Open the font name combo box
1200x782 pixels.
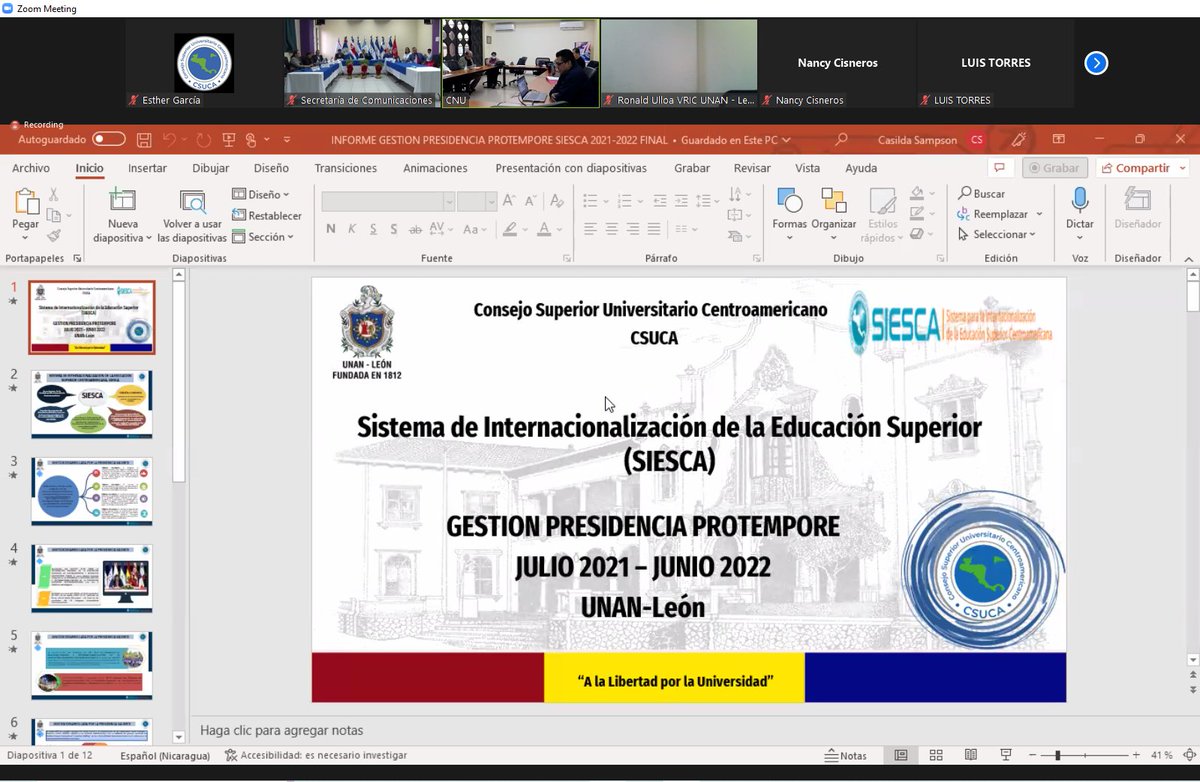coord(388,201)
